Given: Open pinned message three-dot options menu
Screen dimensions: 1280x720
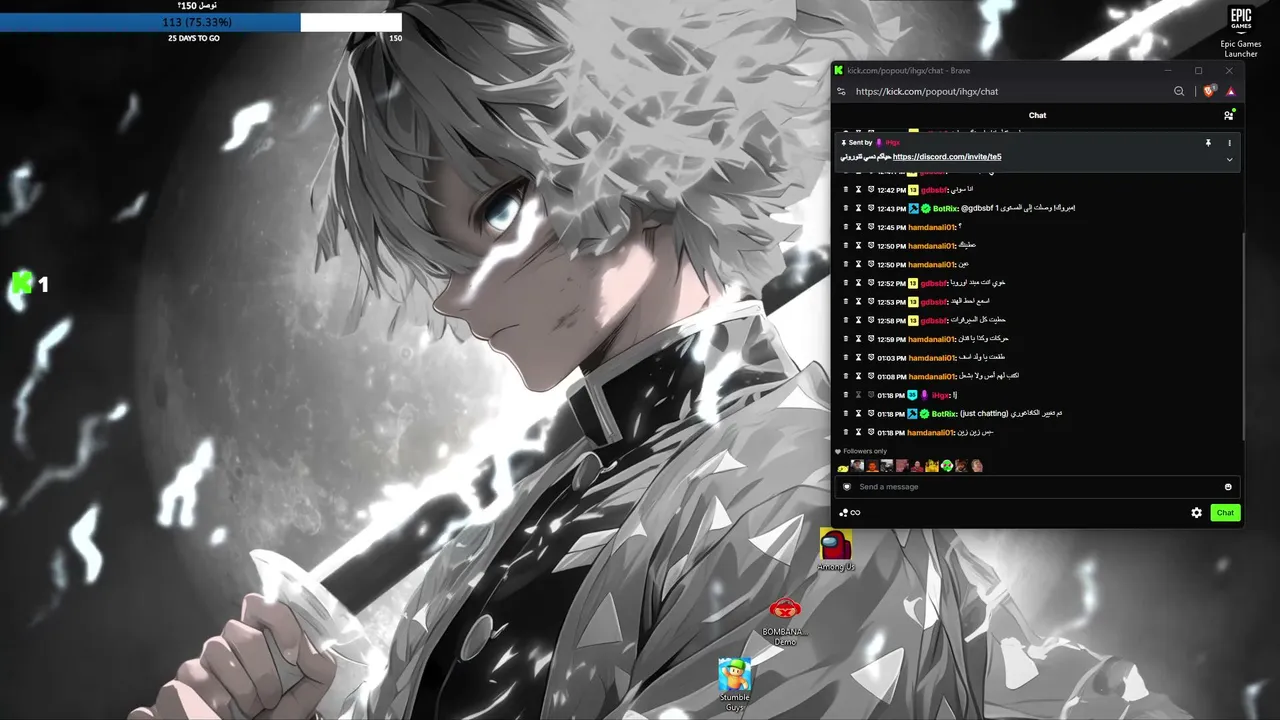Looking at the screenshot, I should coord(1230,143).
